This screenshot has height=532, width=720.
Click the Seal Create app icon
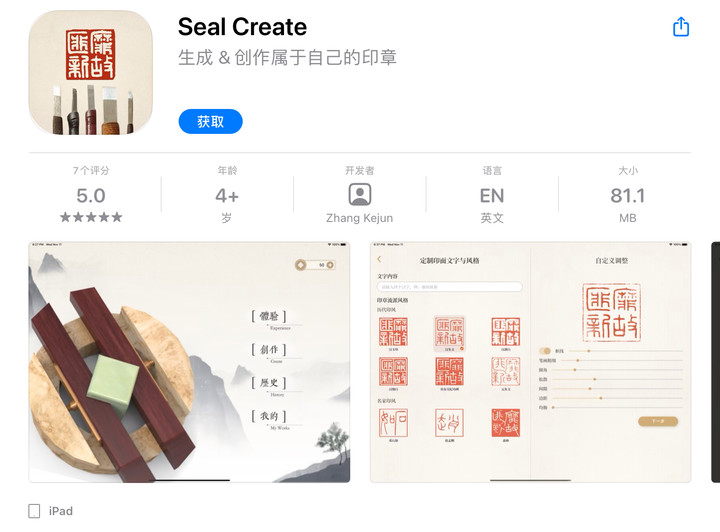click(90, 73)
